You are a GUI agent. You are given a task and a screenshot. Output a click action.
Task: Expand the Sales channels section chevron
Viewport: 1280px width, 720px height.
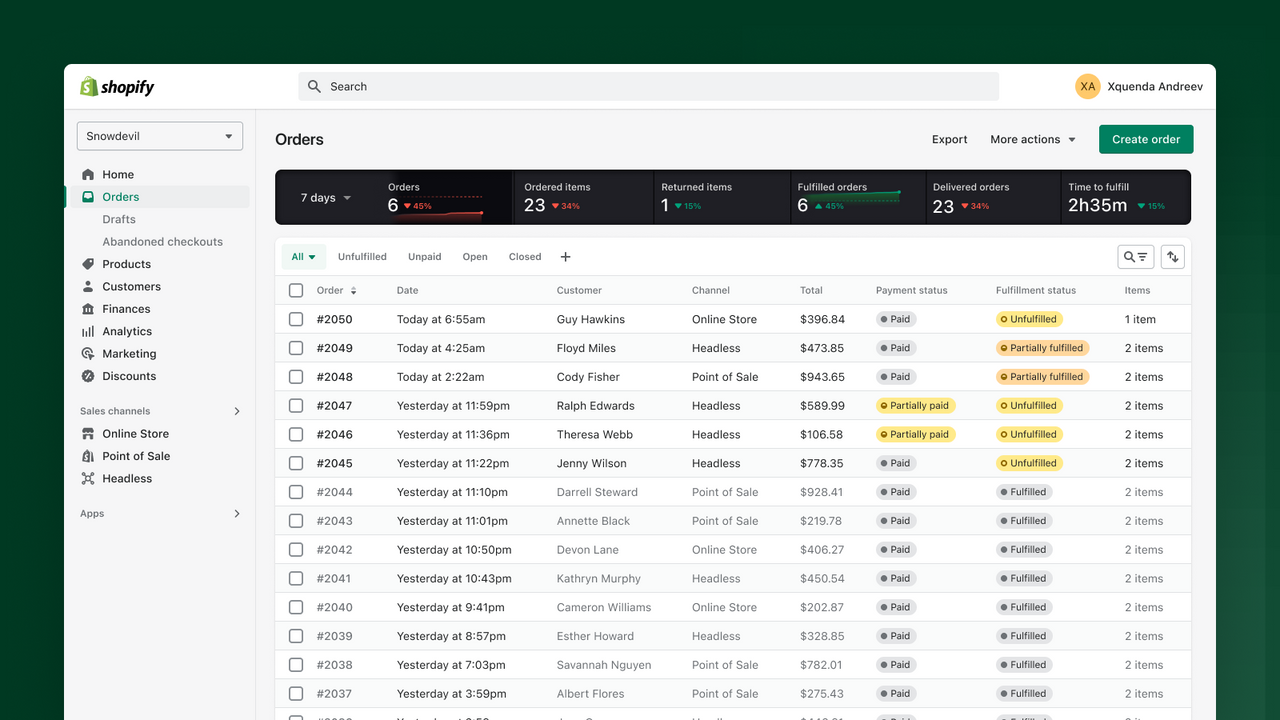237,411
